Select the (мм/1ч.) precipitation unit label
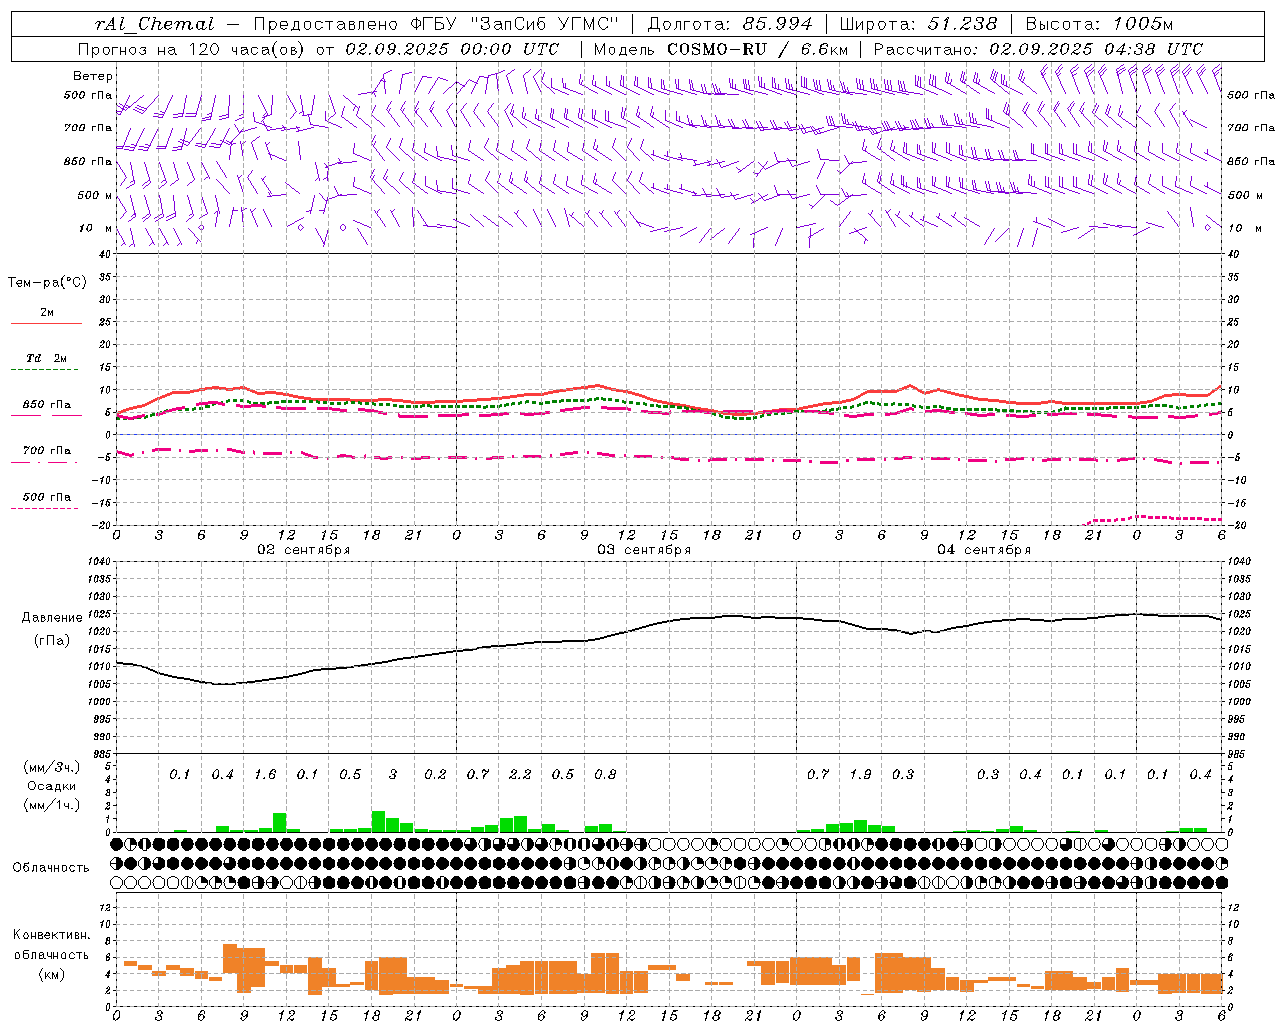 [52, 805]
